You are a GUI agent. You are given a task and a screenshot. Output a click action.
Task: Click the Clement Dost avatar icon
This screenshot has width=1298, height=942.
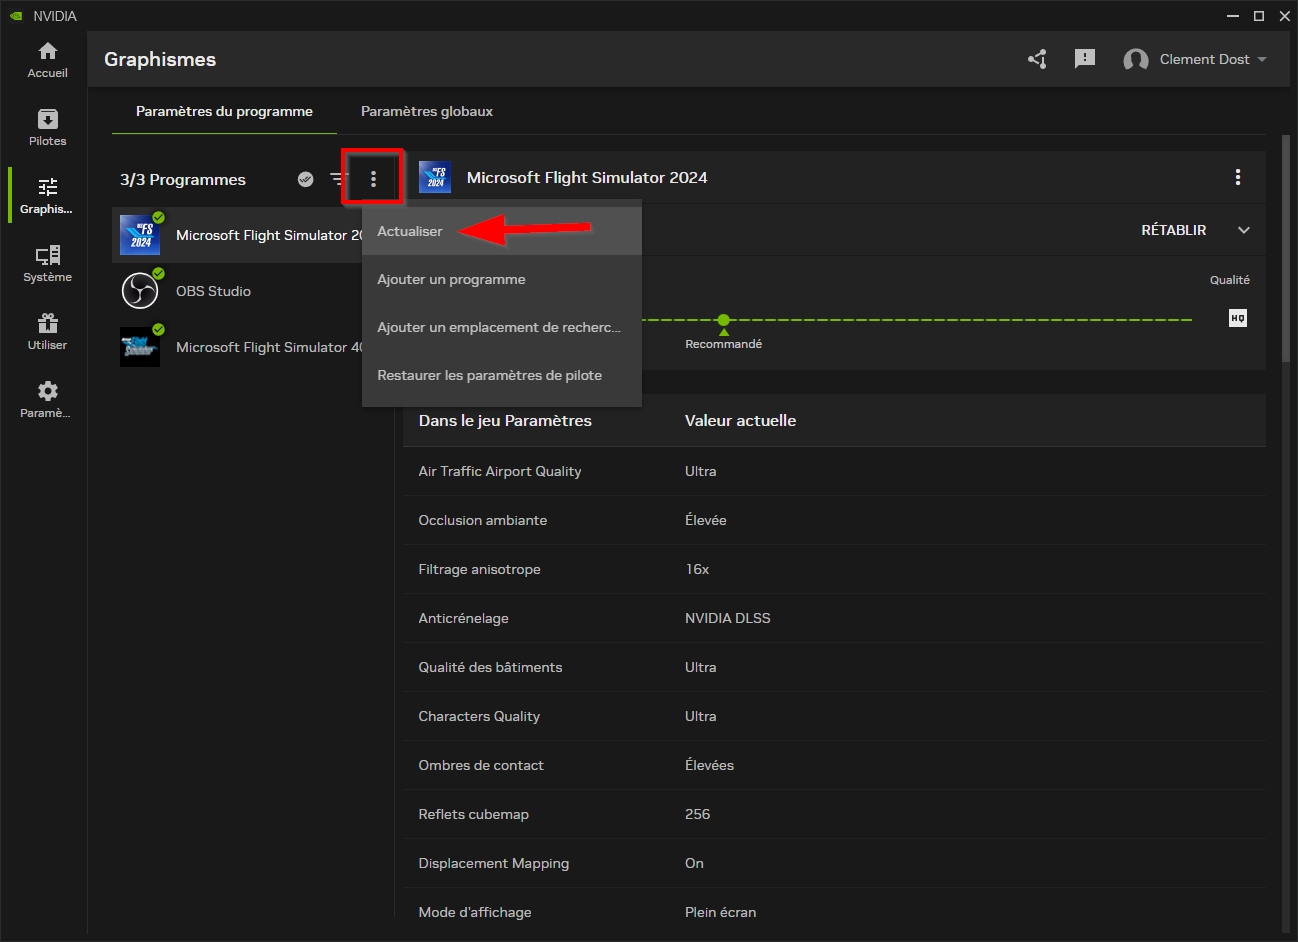1136,60
